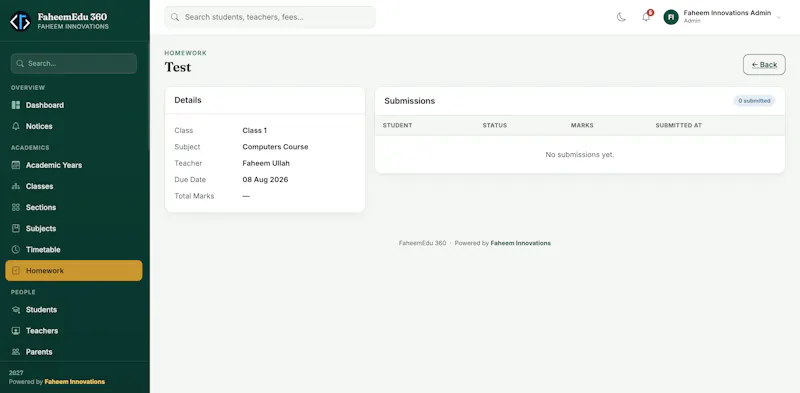The image size is (800, 393).
Task: Click the MARKS column header
Action: 582,125
